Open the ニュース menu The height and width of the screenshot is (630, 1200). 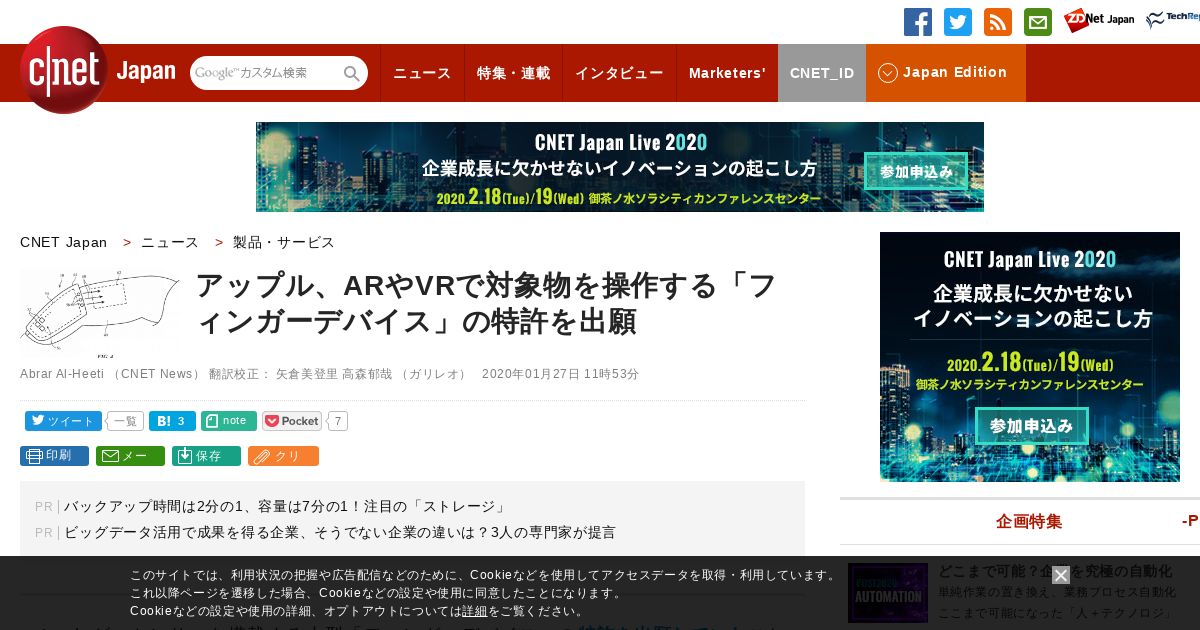click(x=422, y=73)
